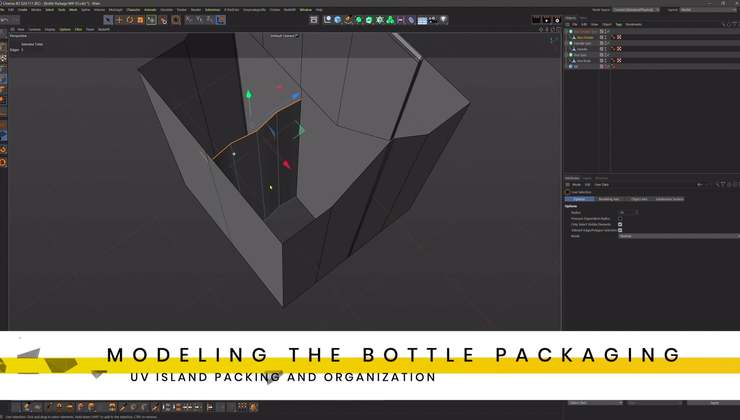Click the hatch tag on second object row
Viewport: 740px width, 420px height.
[619, 37]
